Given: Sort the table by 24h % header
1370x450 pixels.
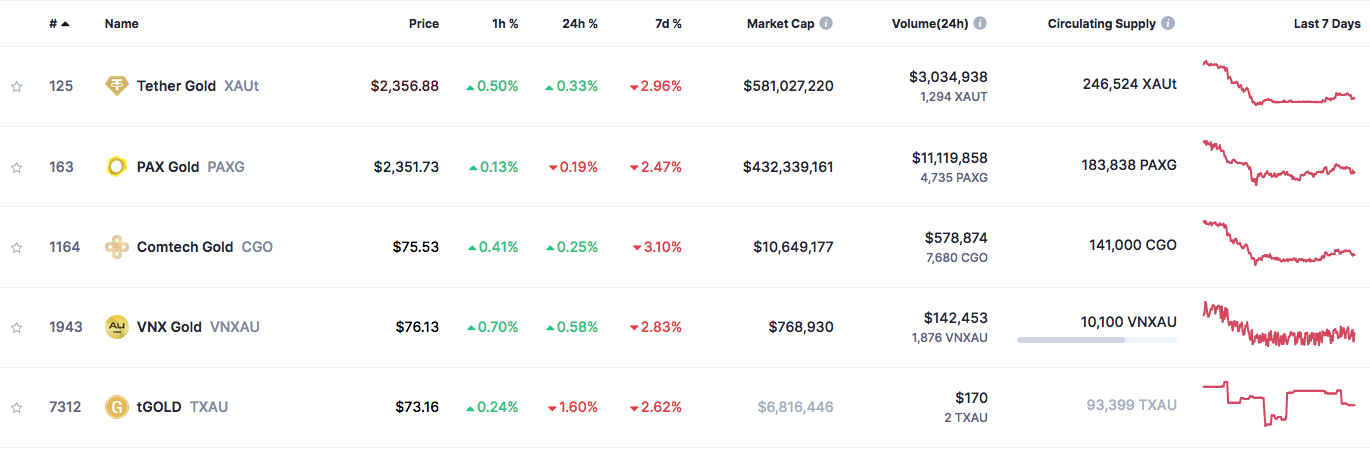Looking at the screenshot, I should 580,23.
